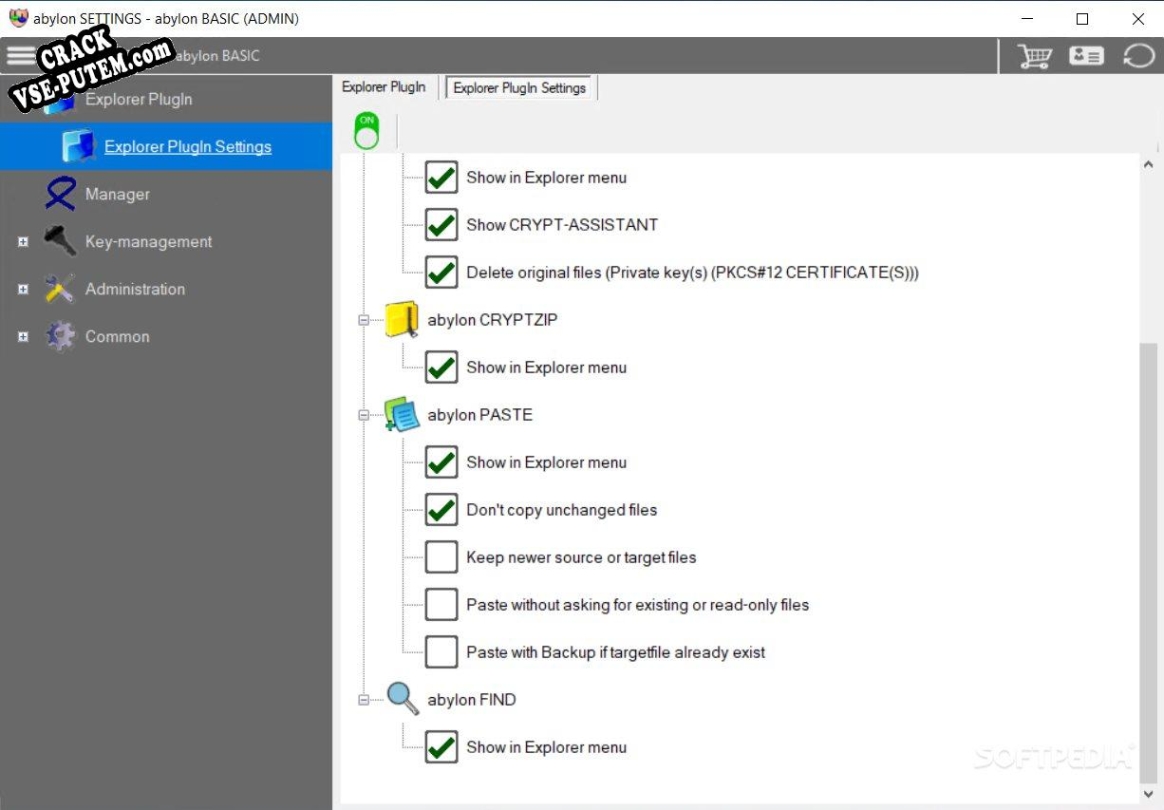Click the Explorer PlugIn Settings sidebar icon
Image resolution: width=1164 pixels, height=810 pixels.
(78, 146)
